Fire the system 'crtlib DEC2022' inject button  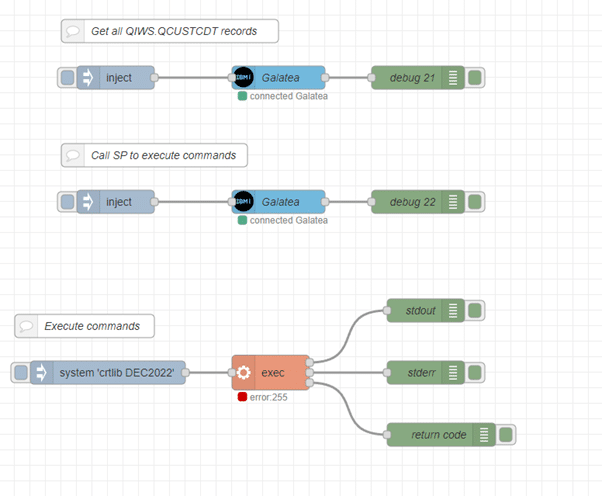click(x=21, y=372)
